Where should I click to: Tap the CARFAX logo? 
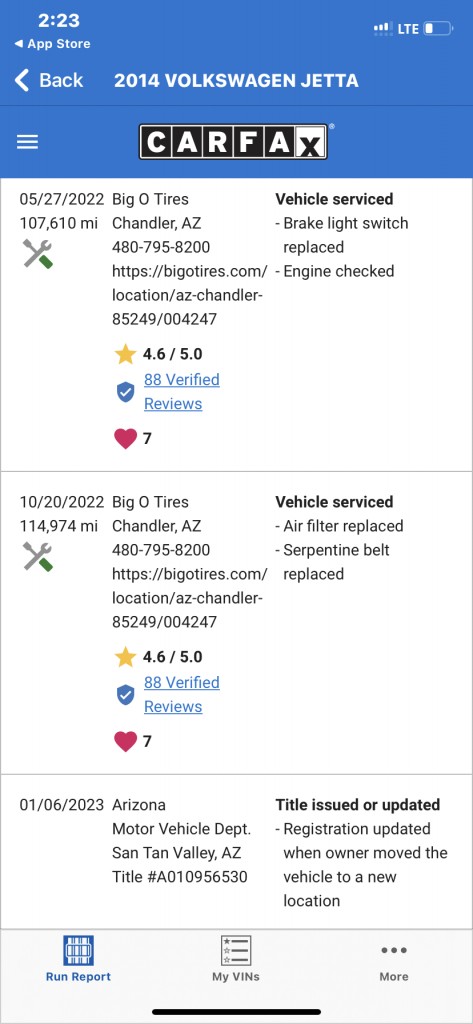[x=233, y=142]
